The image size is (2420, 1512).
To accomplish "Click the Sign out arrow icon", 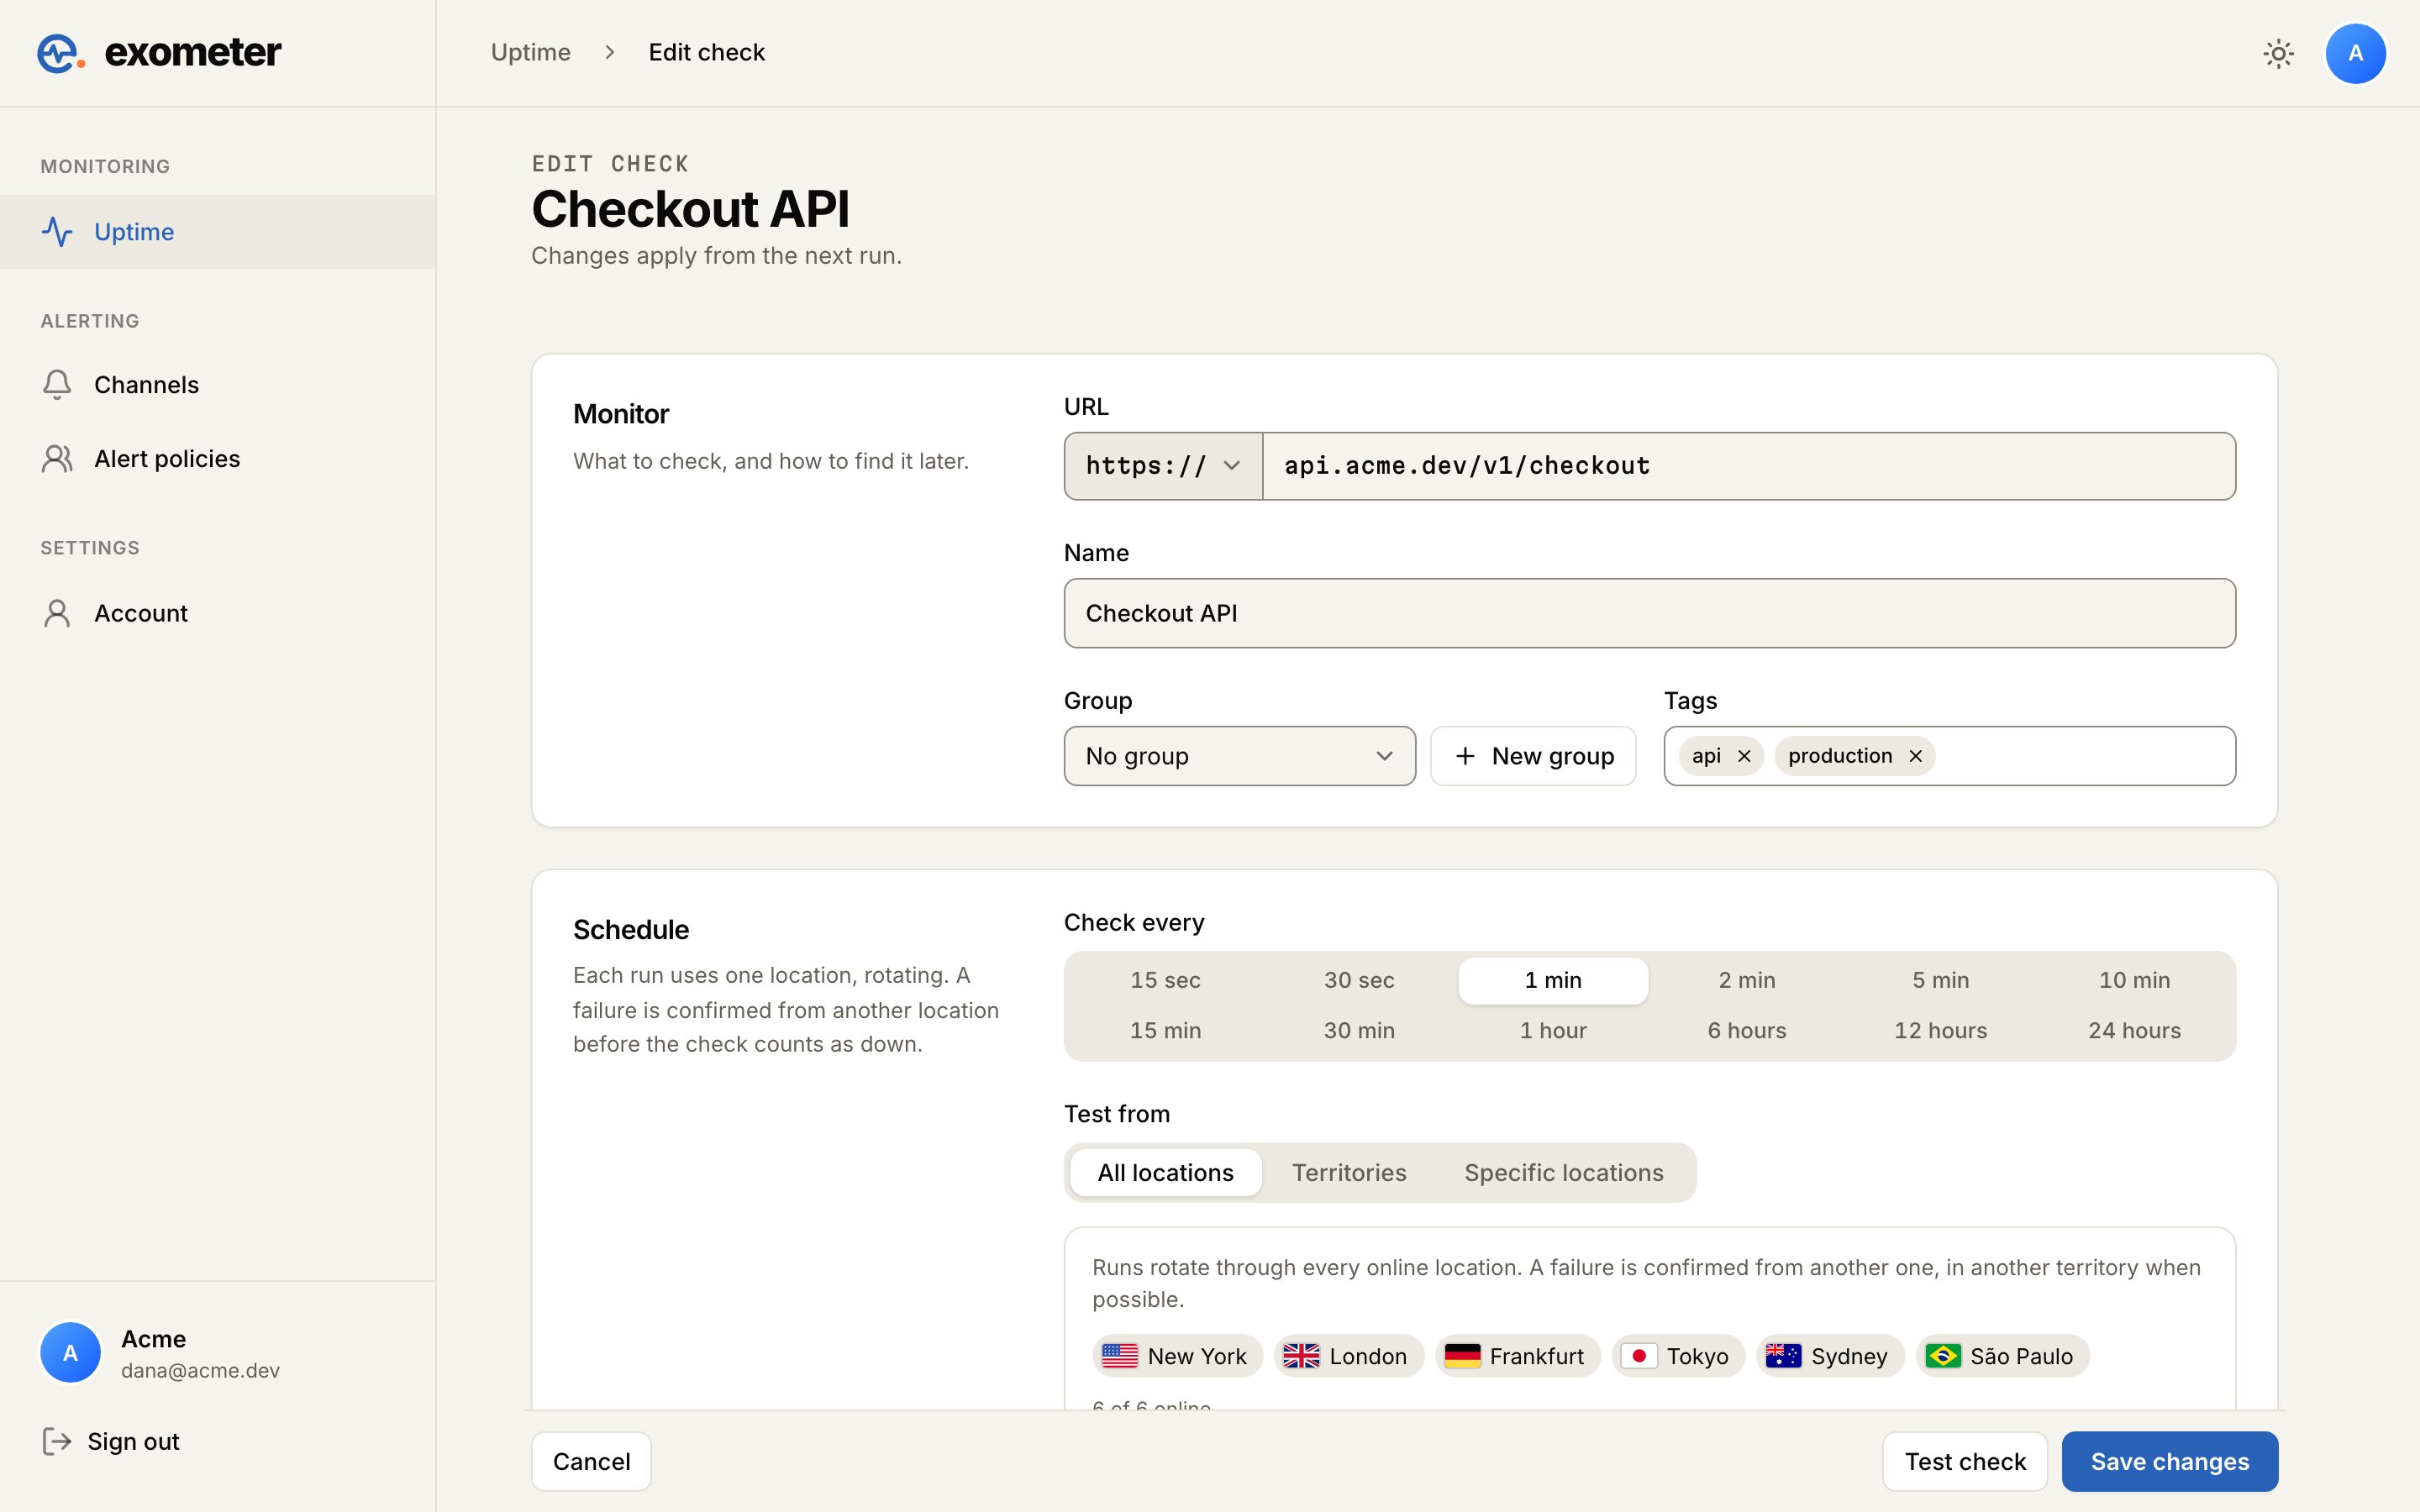I will click(57, 1441).
